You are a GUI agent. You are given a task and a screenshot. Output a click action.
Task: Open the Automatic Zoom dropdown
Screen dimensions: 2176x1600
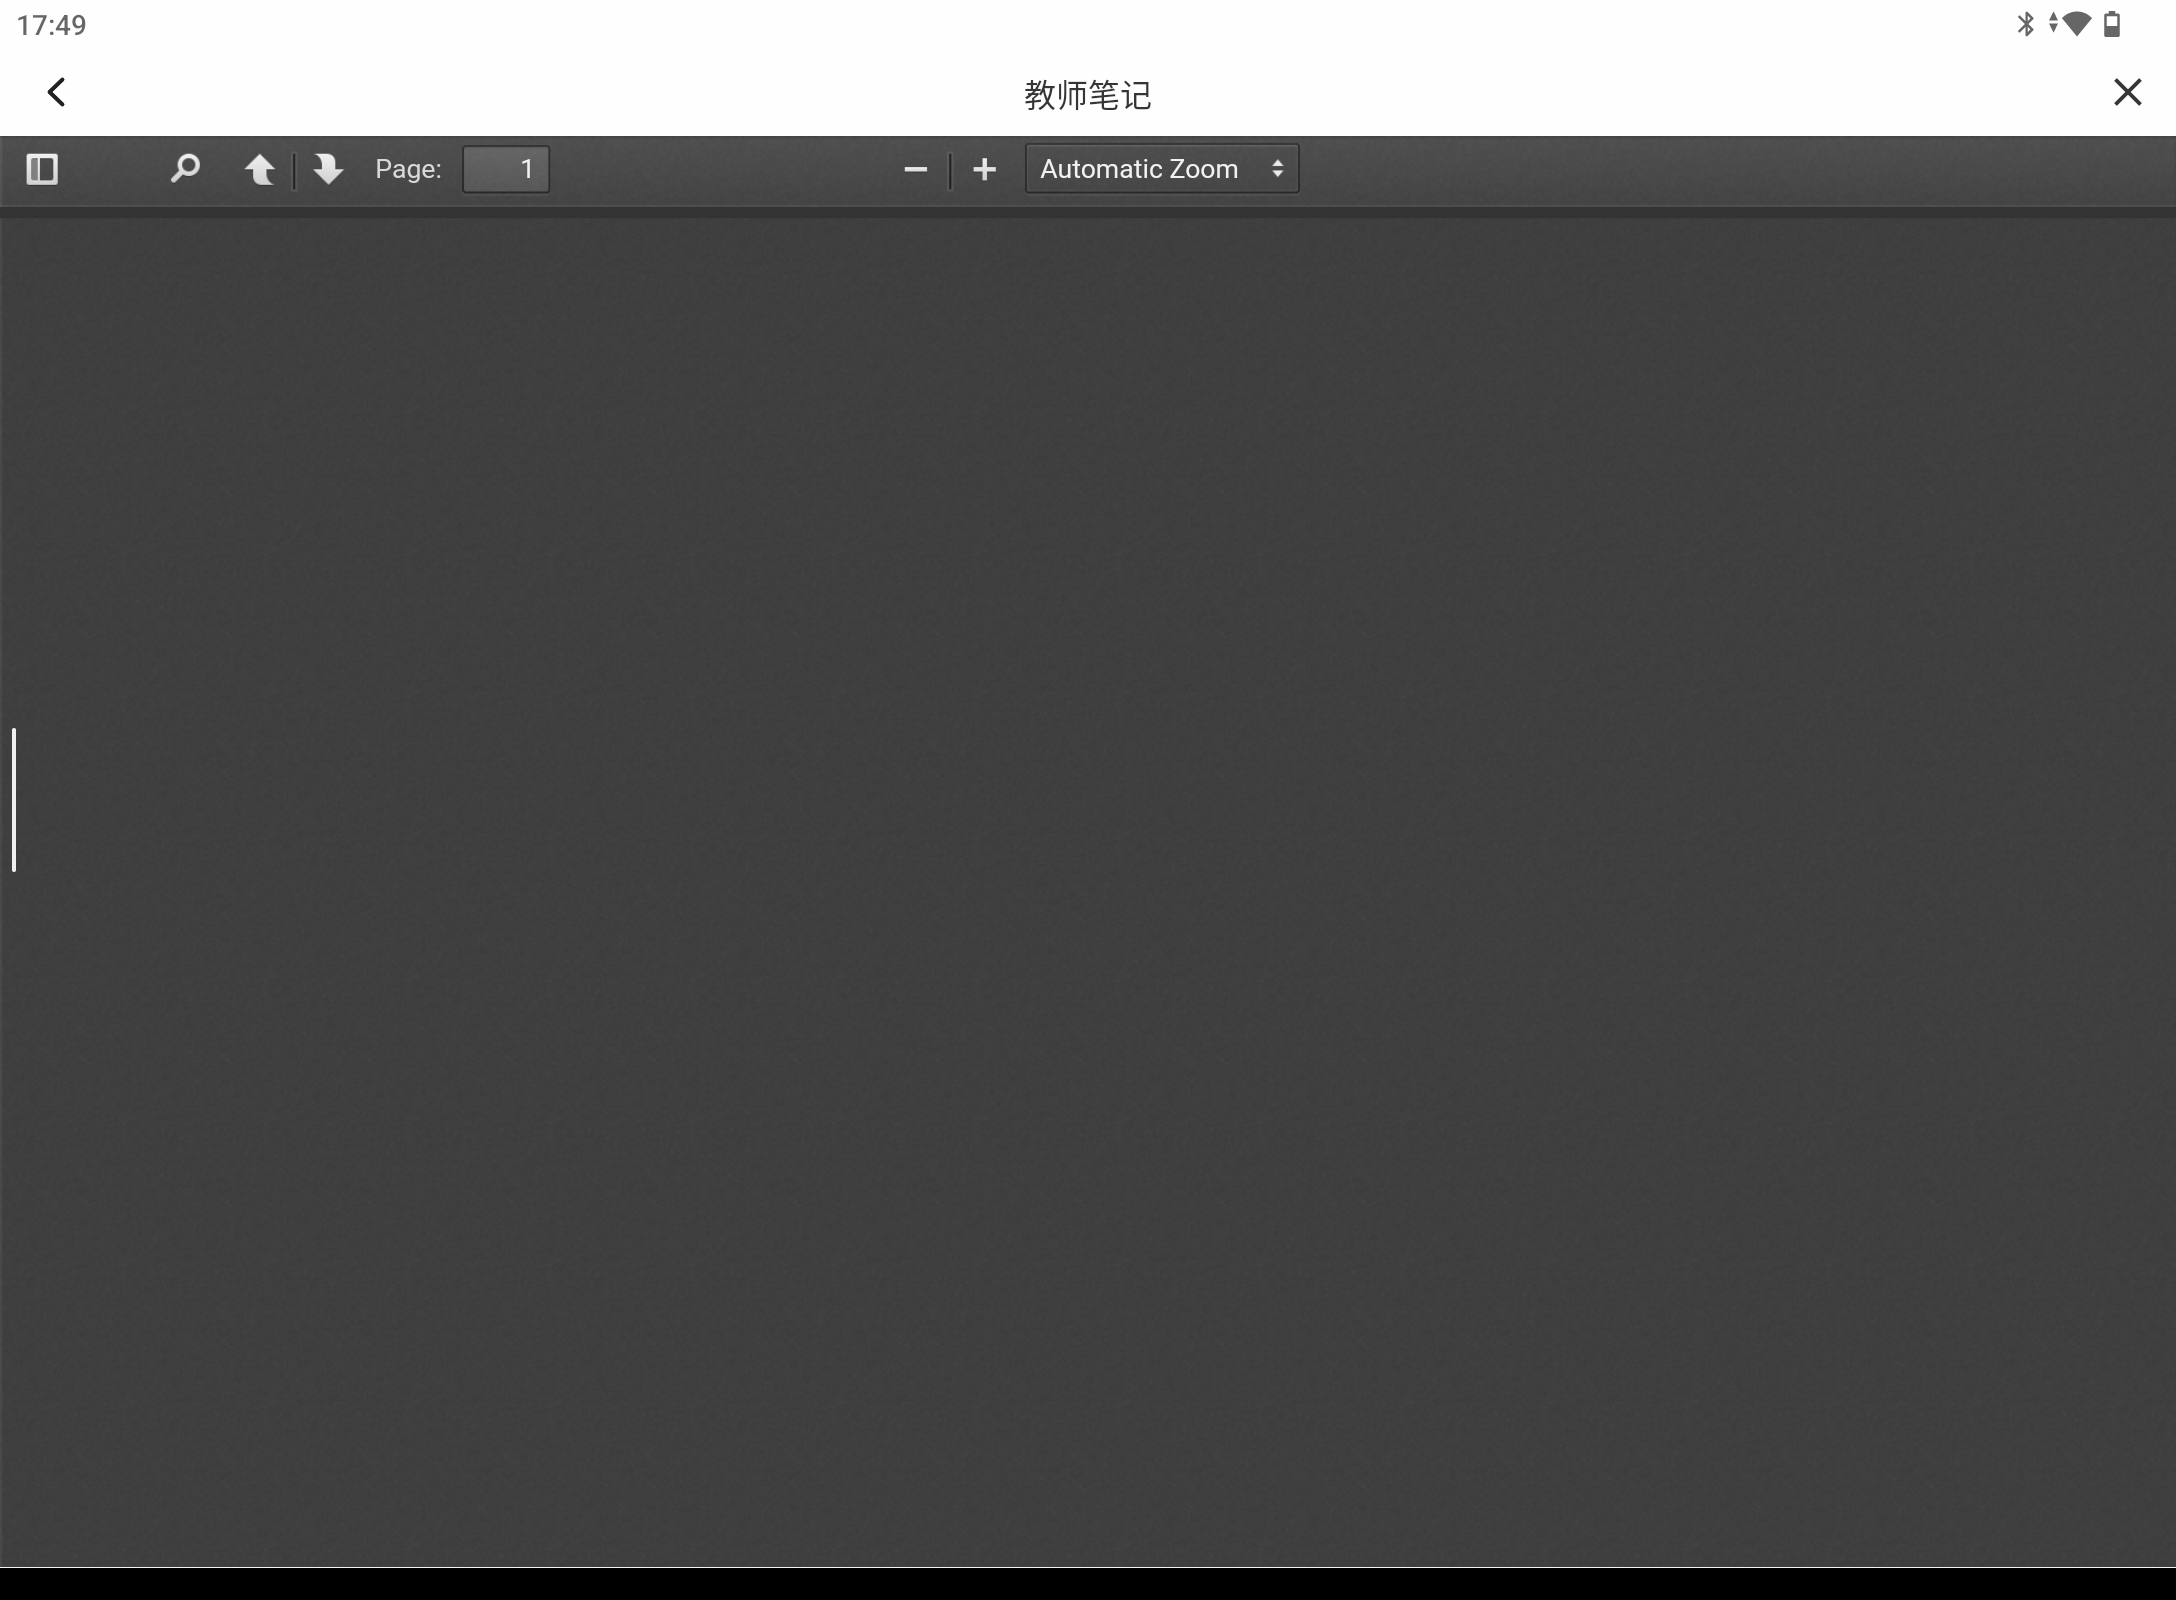coord(1140,169)
